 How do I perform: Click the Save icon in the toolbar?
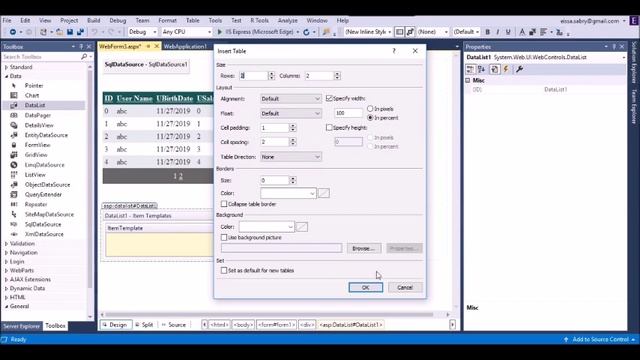click(70, 32)
